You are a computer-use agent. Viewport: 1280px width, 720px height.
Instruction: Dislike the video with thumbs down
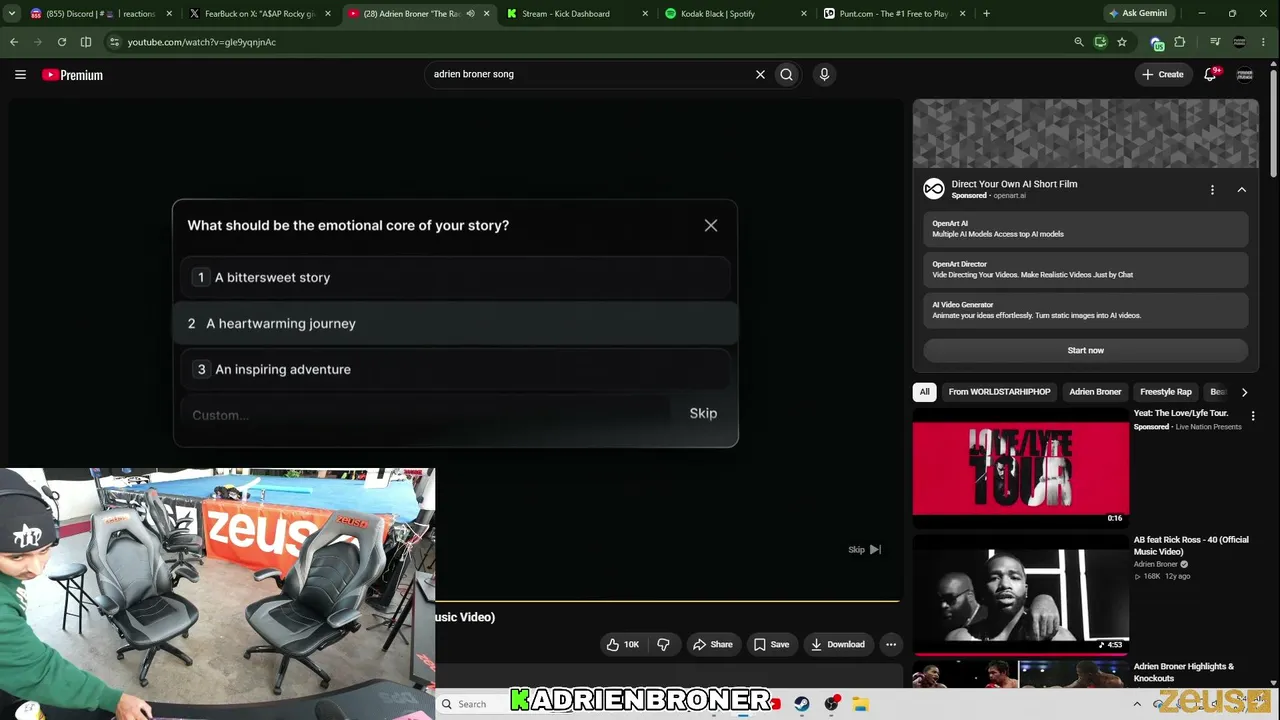[663, 645]
